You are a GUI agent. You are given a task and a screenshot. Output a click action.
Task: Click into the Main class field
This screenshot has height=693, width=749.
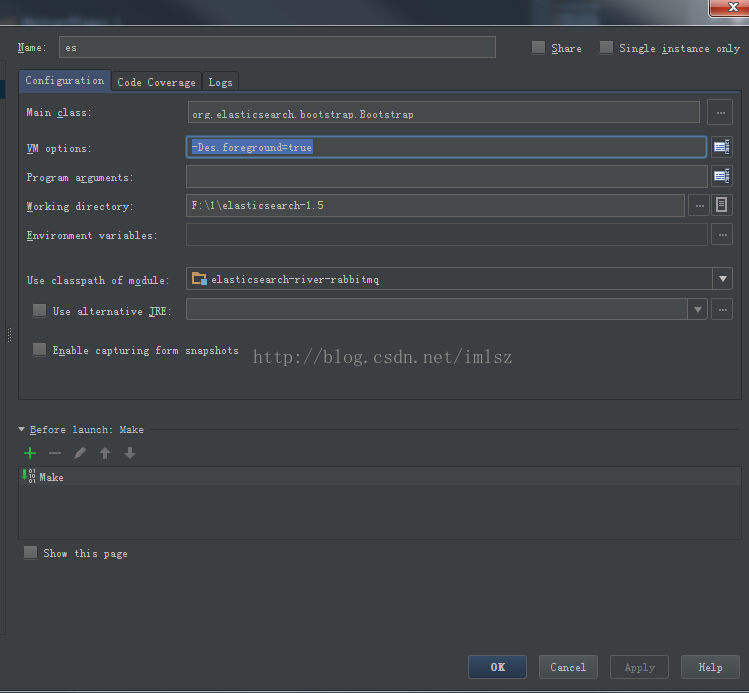click(x=444, y=113)
